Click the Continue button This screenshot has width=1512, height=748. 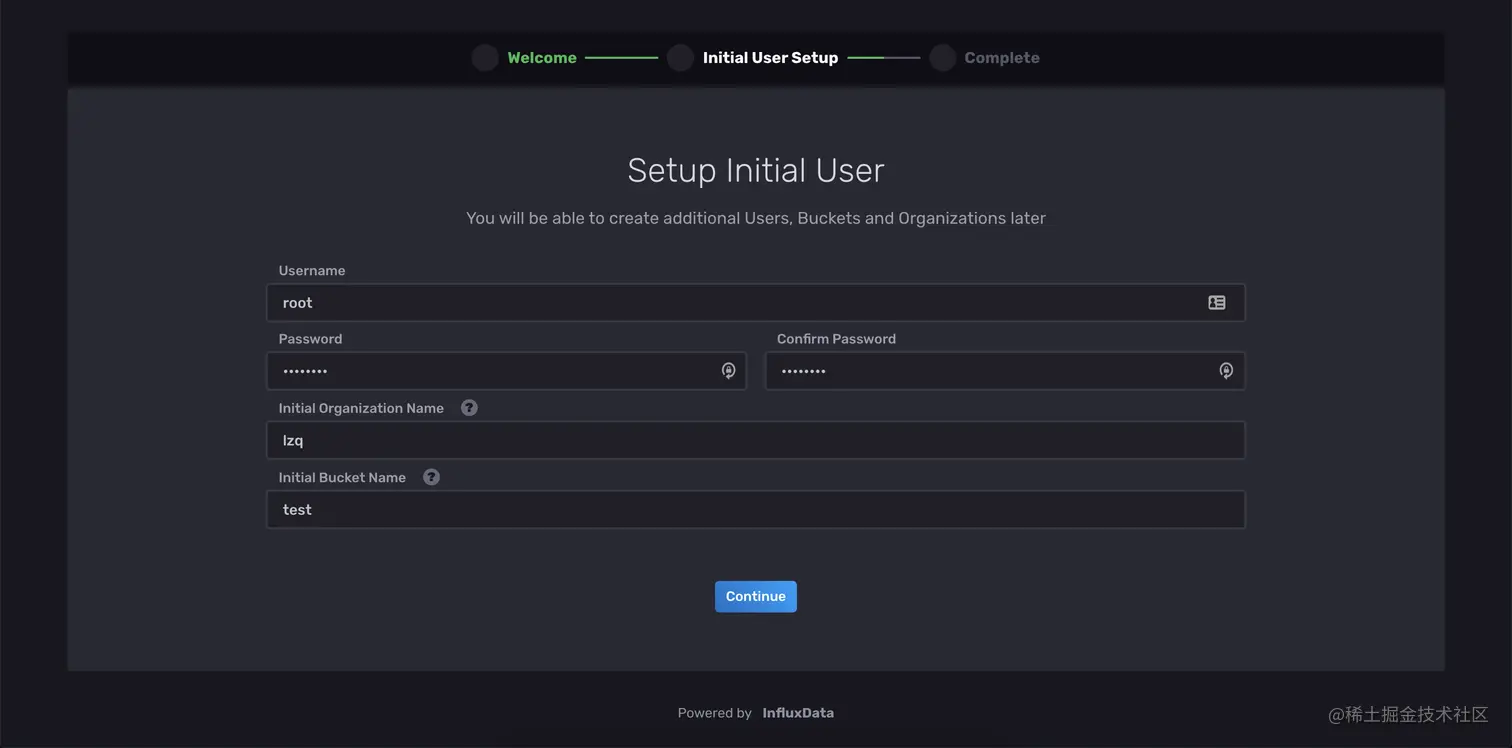756,596
